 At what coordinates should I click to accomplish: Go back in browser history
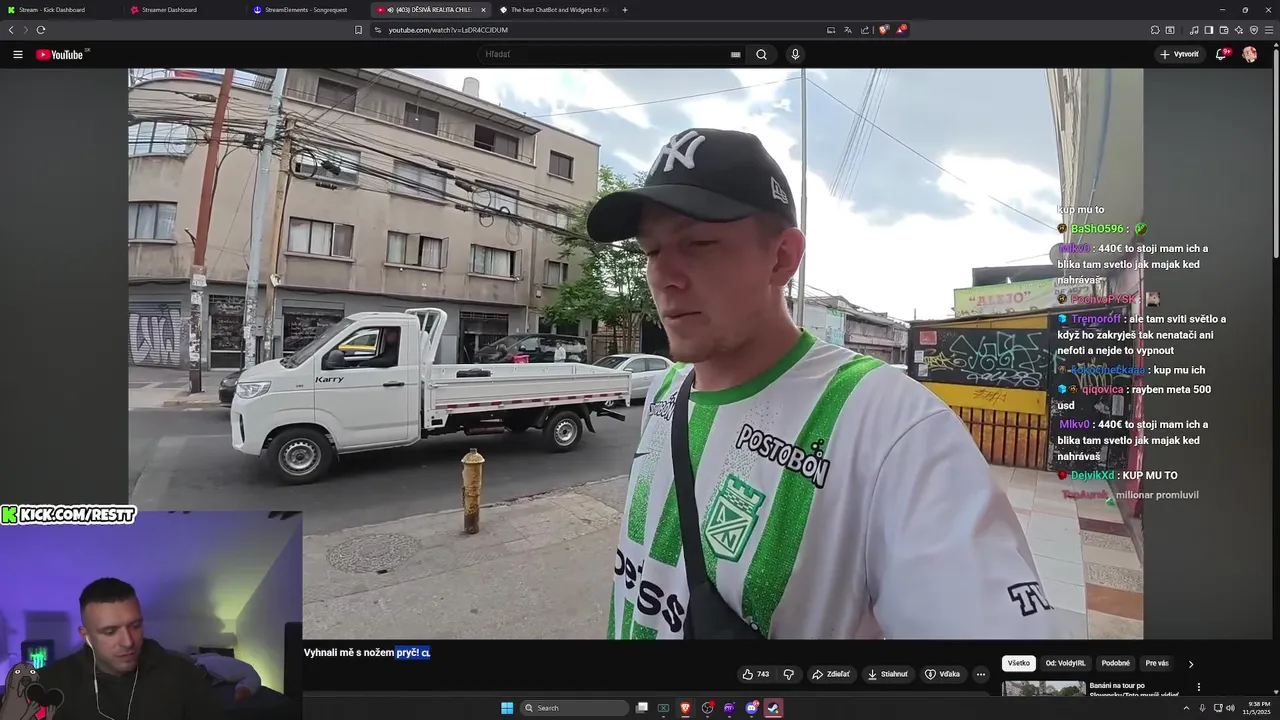pos(11,30)
